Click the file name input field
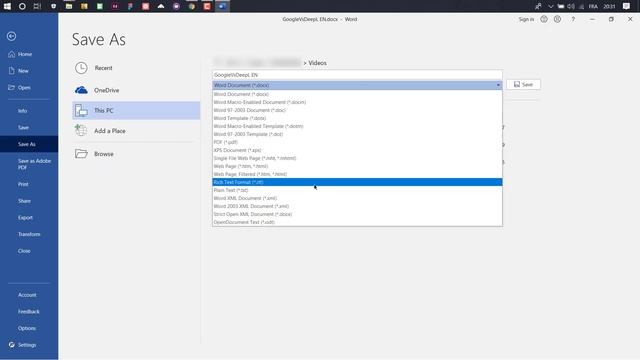The width and height of the screenshot is (640, 360). point(358,75)
